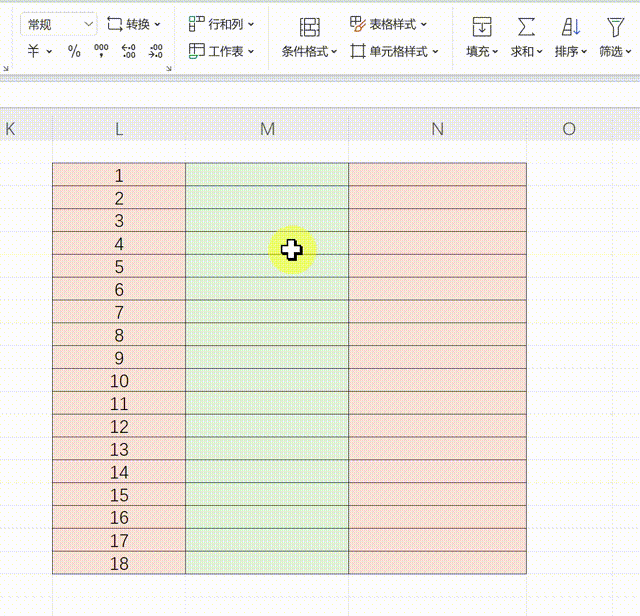Select cell containing 13
Image resolution: width=640 pixels, height=616 pixels.
click(x=119, y=449)
